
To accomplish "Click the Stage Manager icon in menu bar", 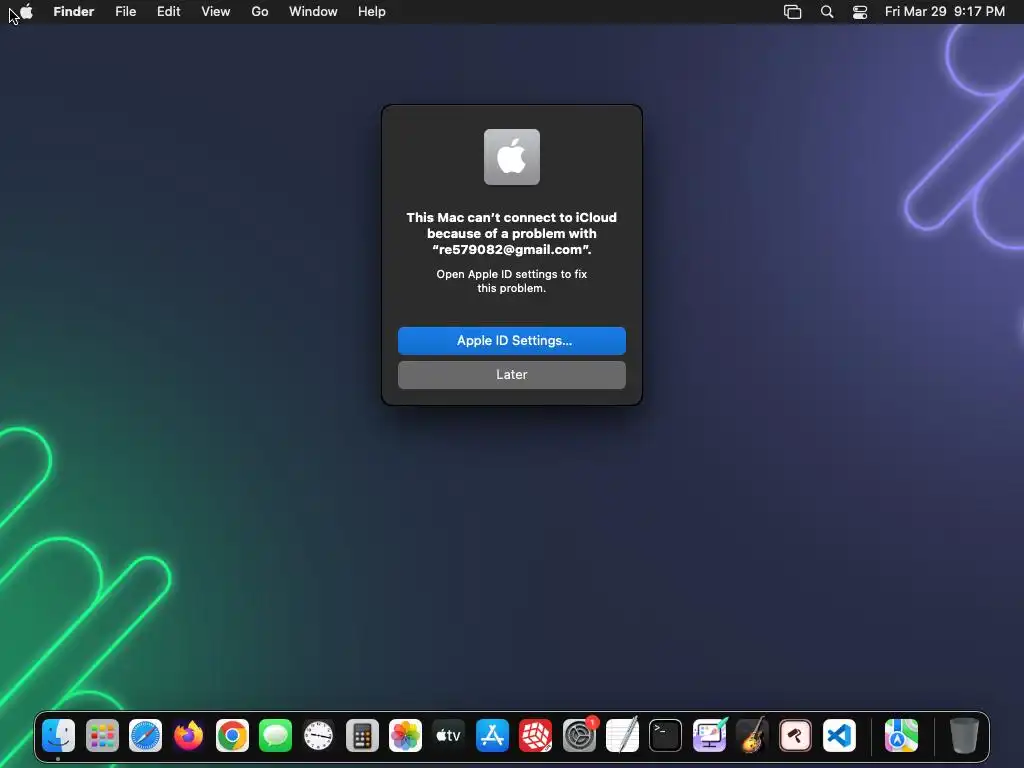I will (x=792, y=12).
